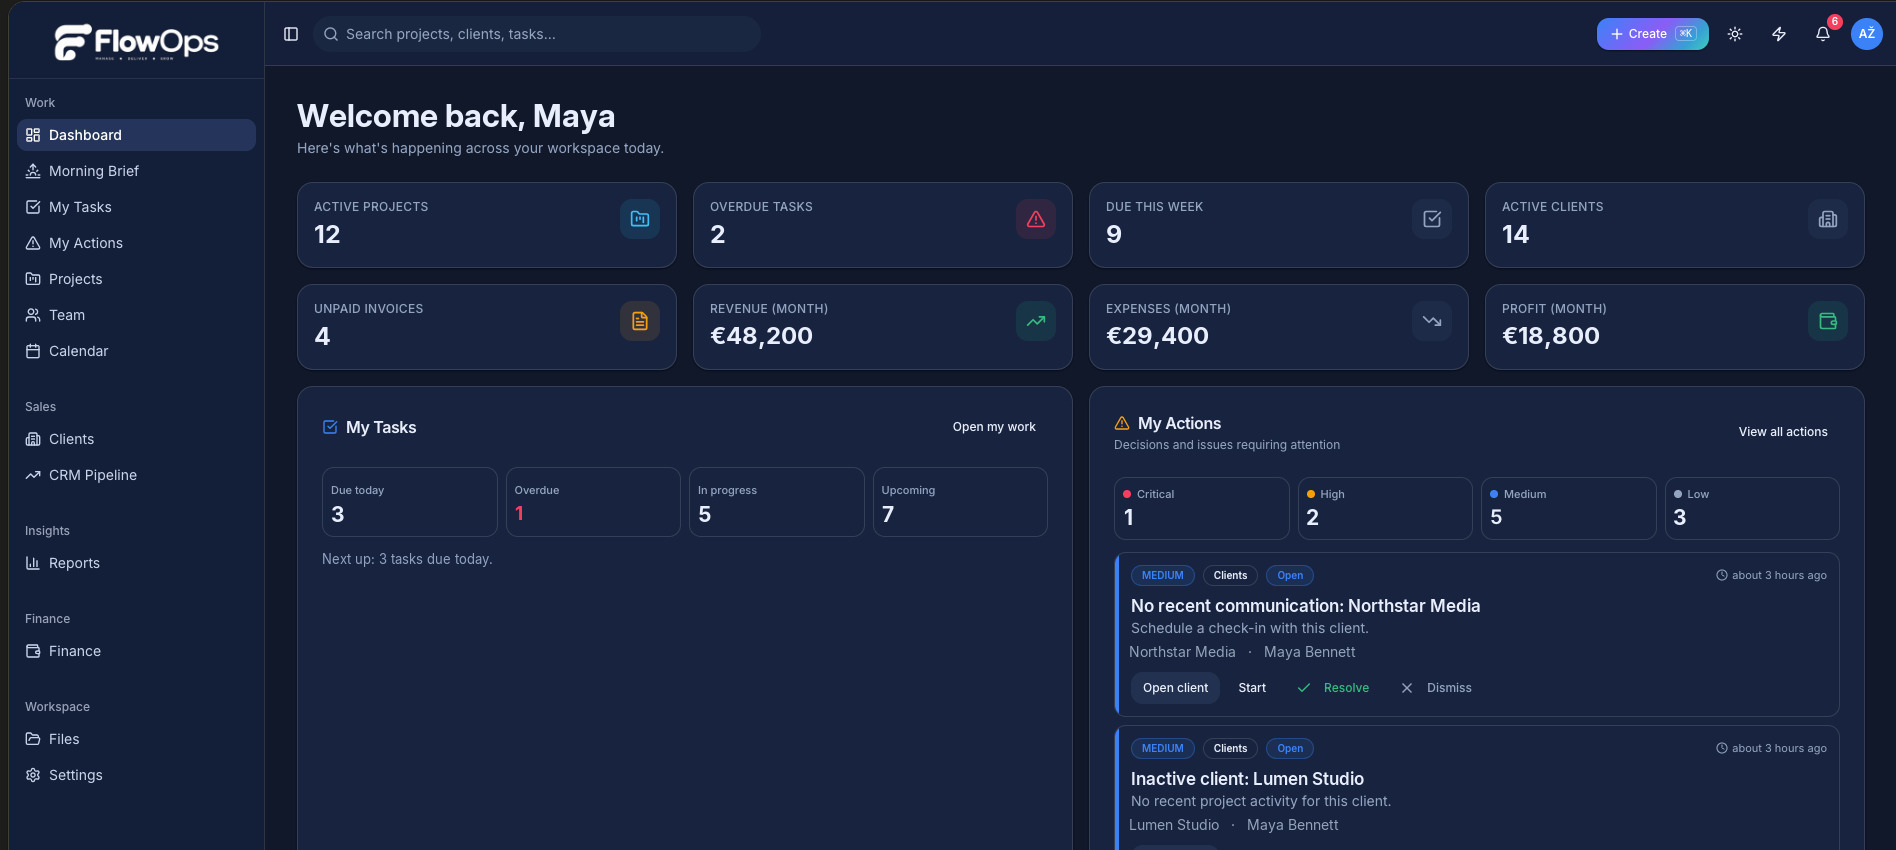Dismiss the Northstar Media action

tap(1436, 688)
